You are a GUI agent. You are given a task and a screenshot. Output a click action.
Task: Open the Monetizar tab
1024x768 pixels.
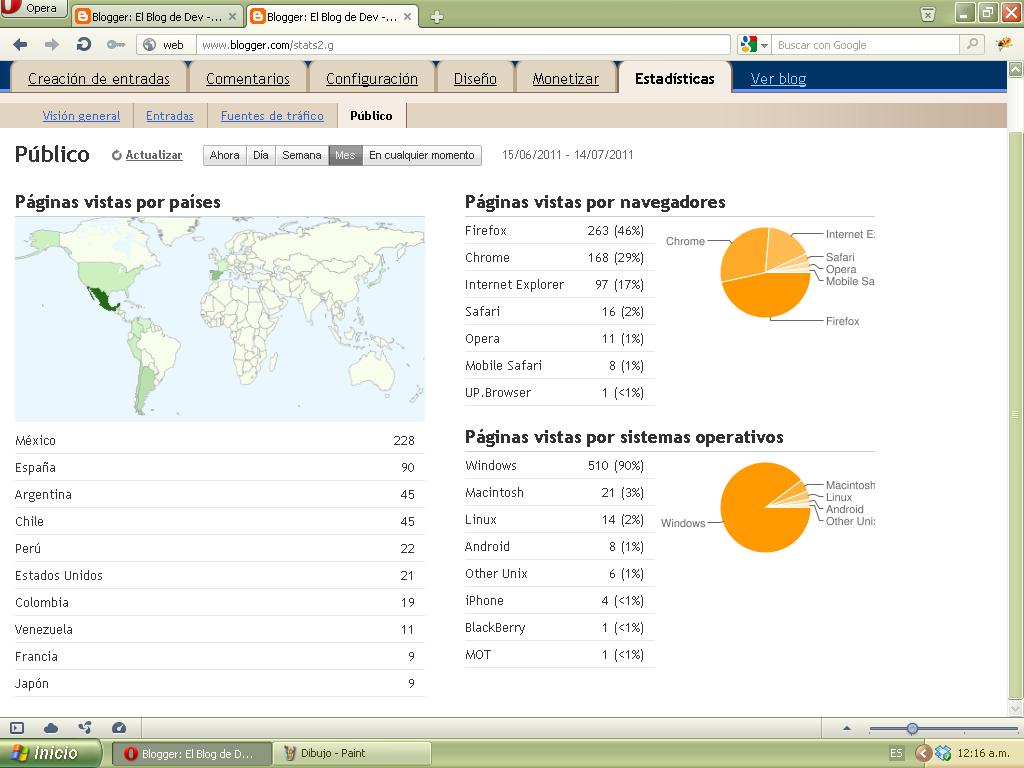pos(566,79)
